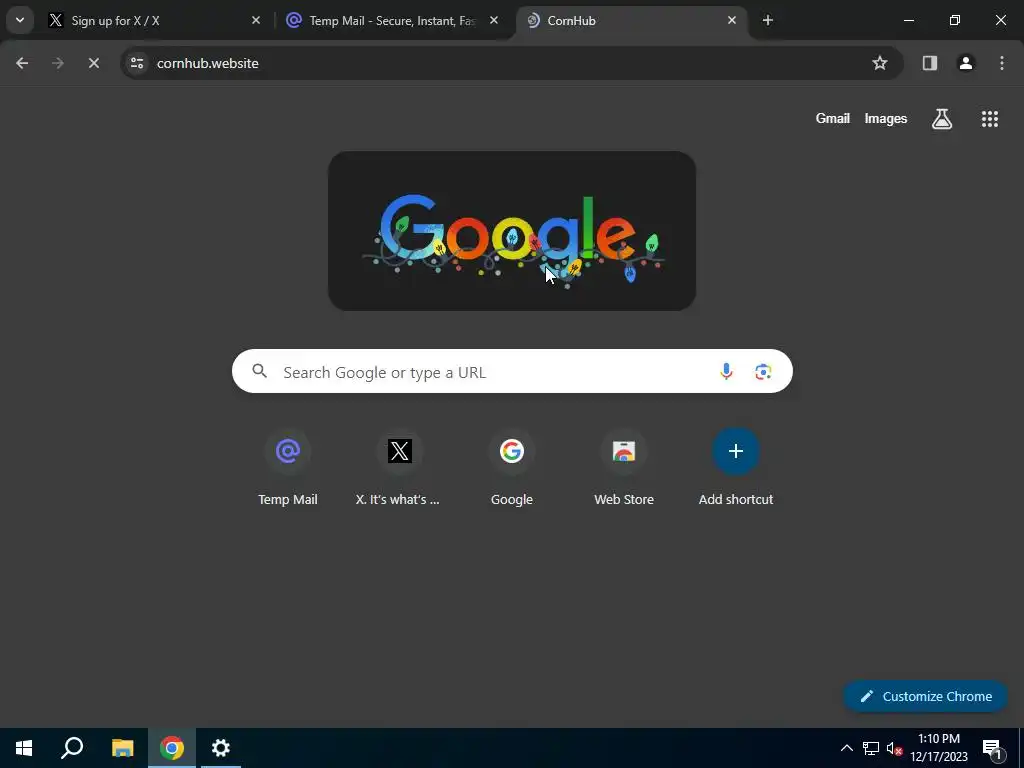Click the magnifier icon in search box
Screen dimensions: 1024x768
click(x=260, y=372)
